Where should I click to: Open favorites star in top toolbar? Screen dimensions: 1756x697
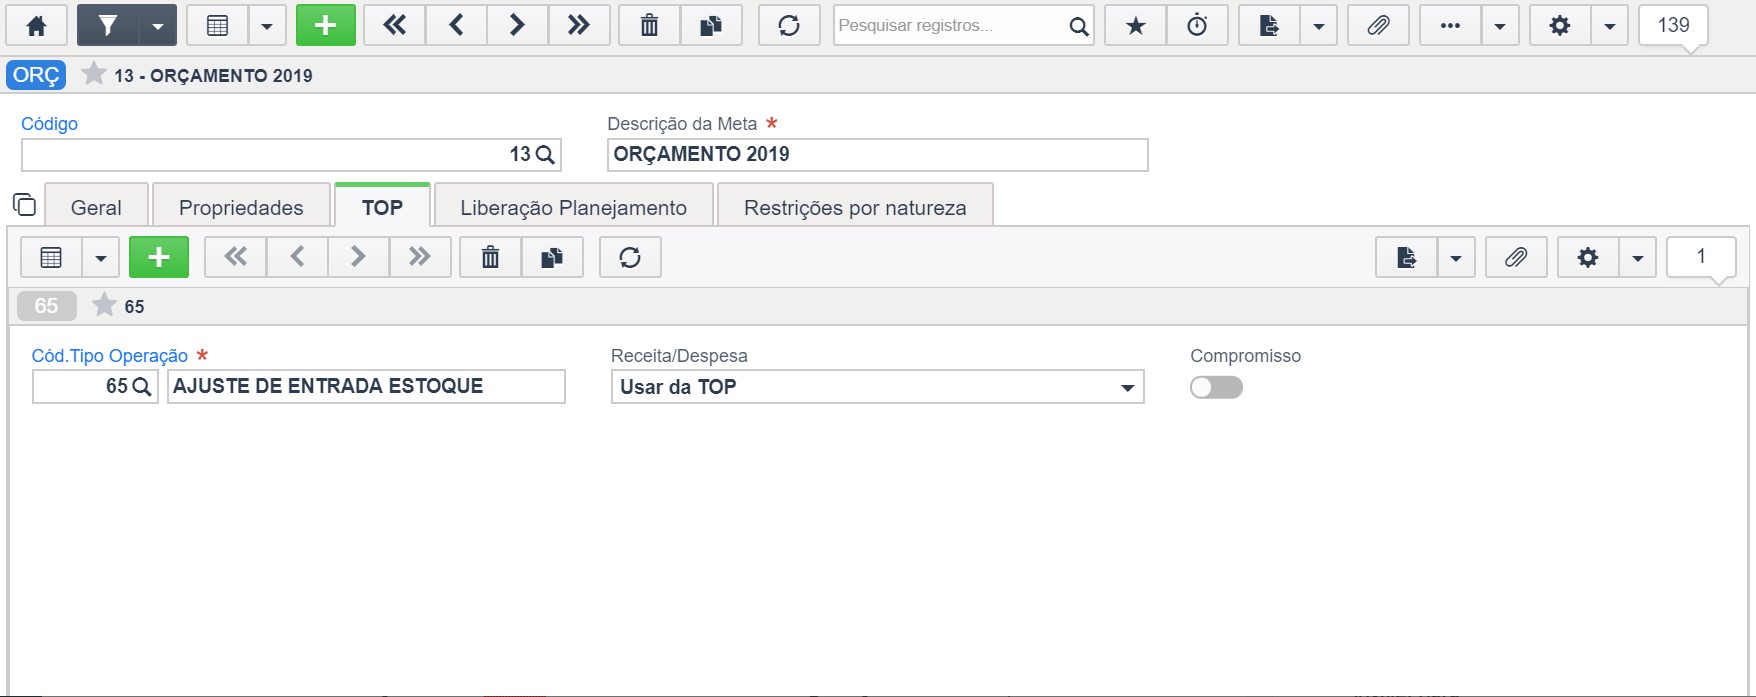click(x=1136, y=26)
